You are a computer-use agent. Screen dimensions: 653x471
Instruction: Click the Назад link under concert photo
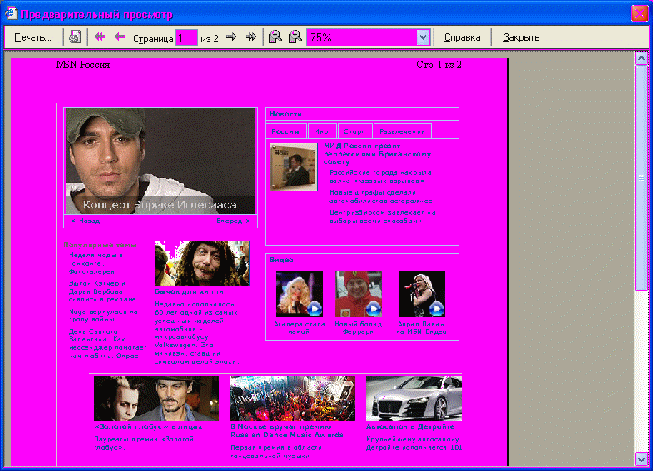pos(86,220)
